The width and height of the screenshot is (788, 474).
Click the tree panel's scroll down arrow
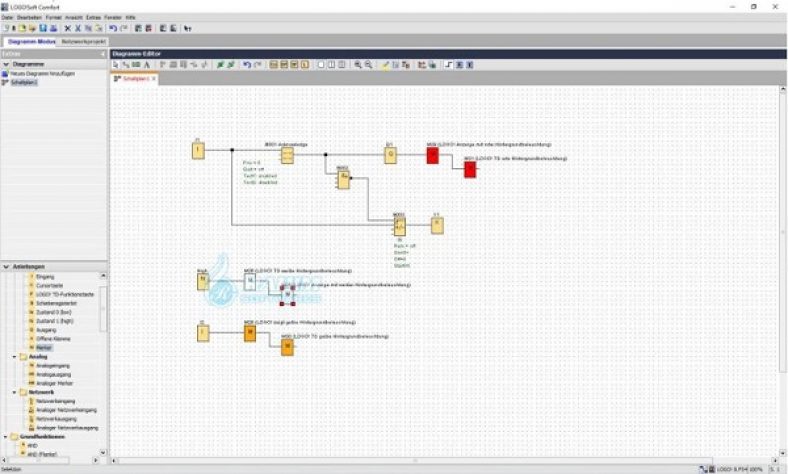pyautogui.click(x=103, y=452)
